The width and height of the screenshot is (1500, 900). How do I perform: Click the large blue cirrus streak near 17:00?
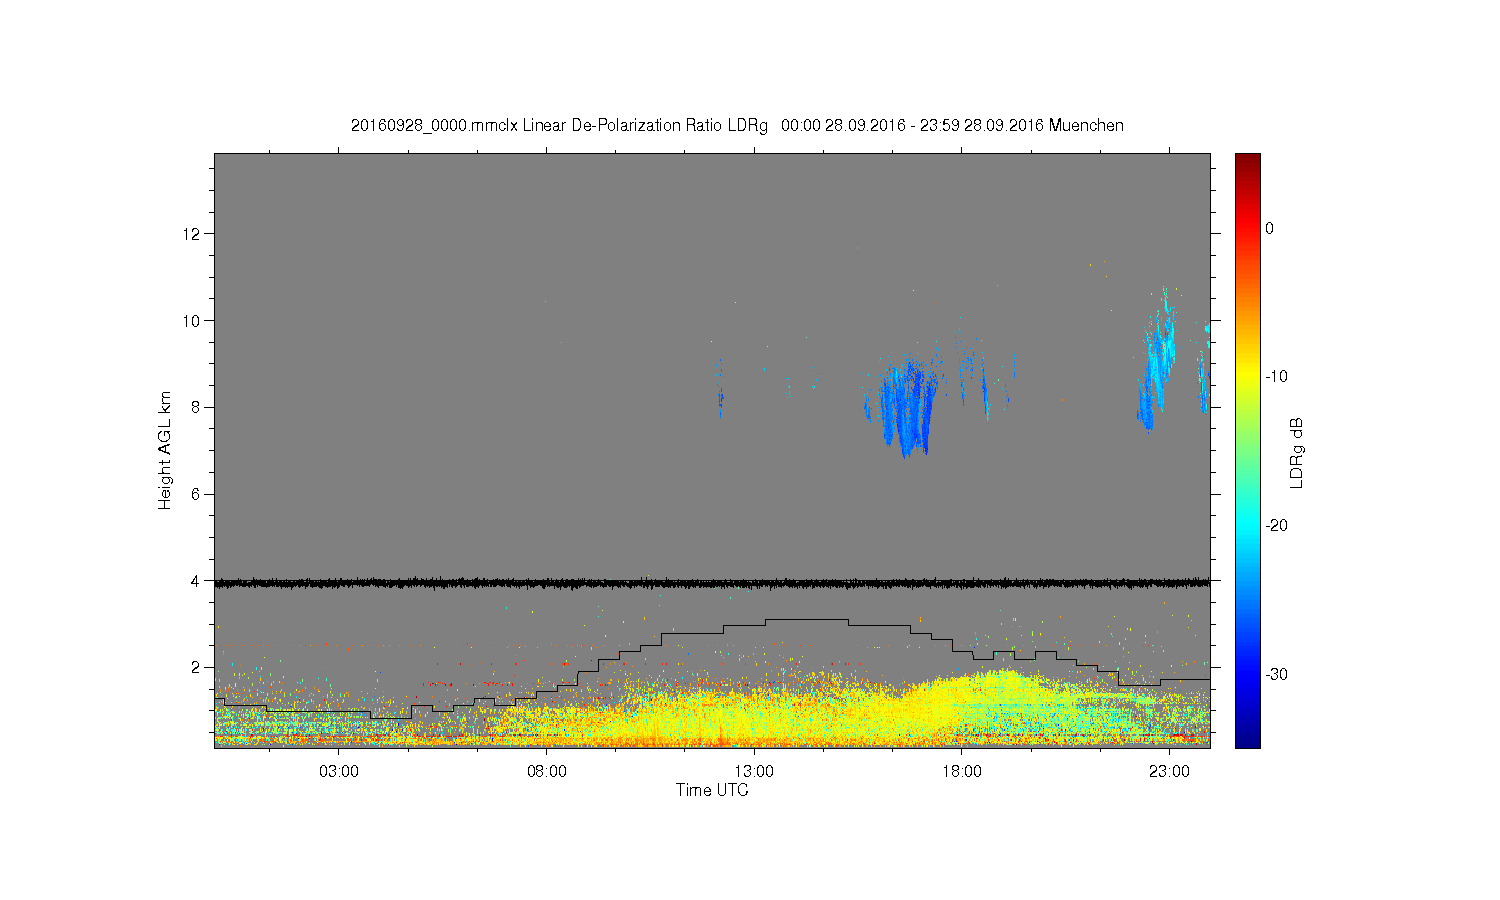[x=908, y=408]
